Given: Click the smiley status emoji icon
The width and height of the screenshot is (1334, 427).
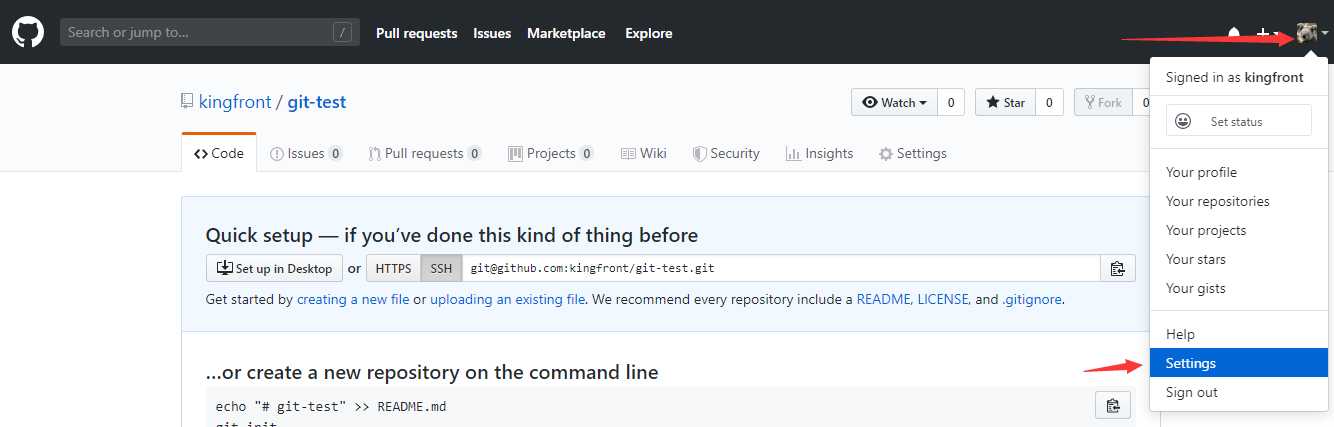Looking at the screenshot, I should [x=1183, y=121].
